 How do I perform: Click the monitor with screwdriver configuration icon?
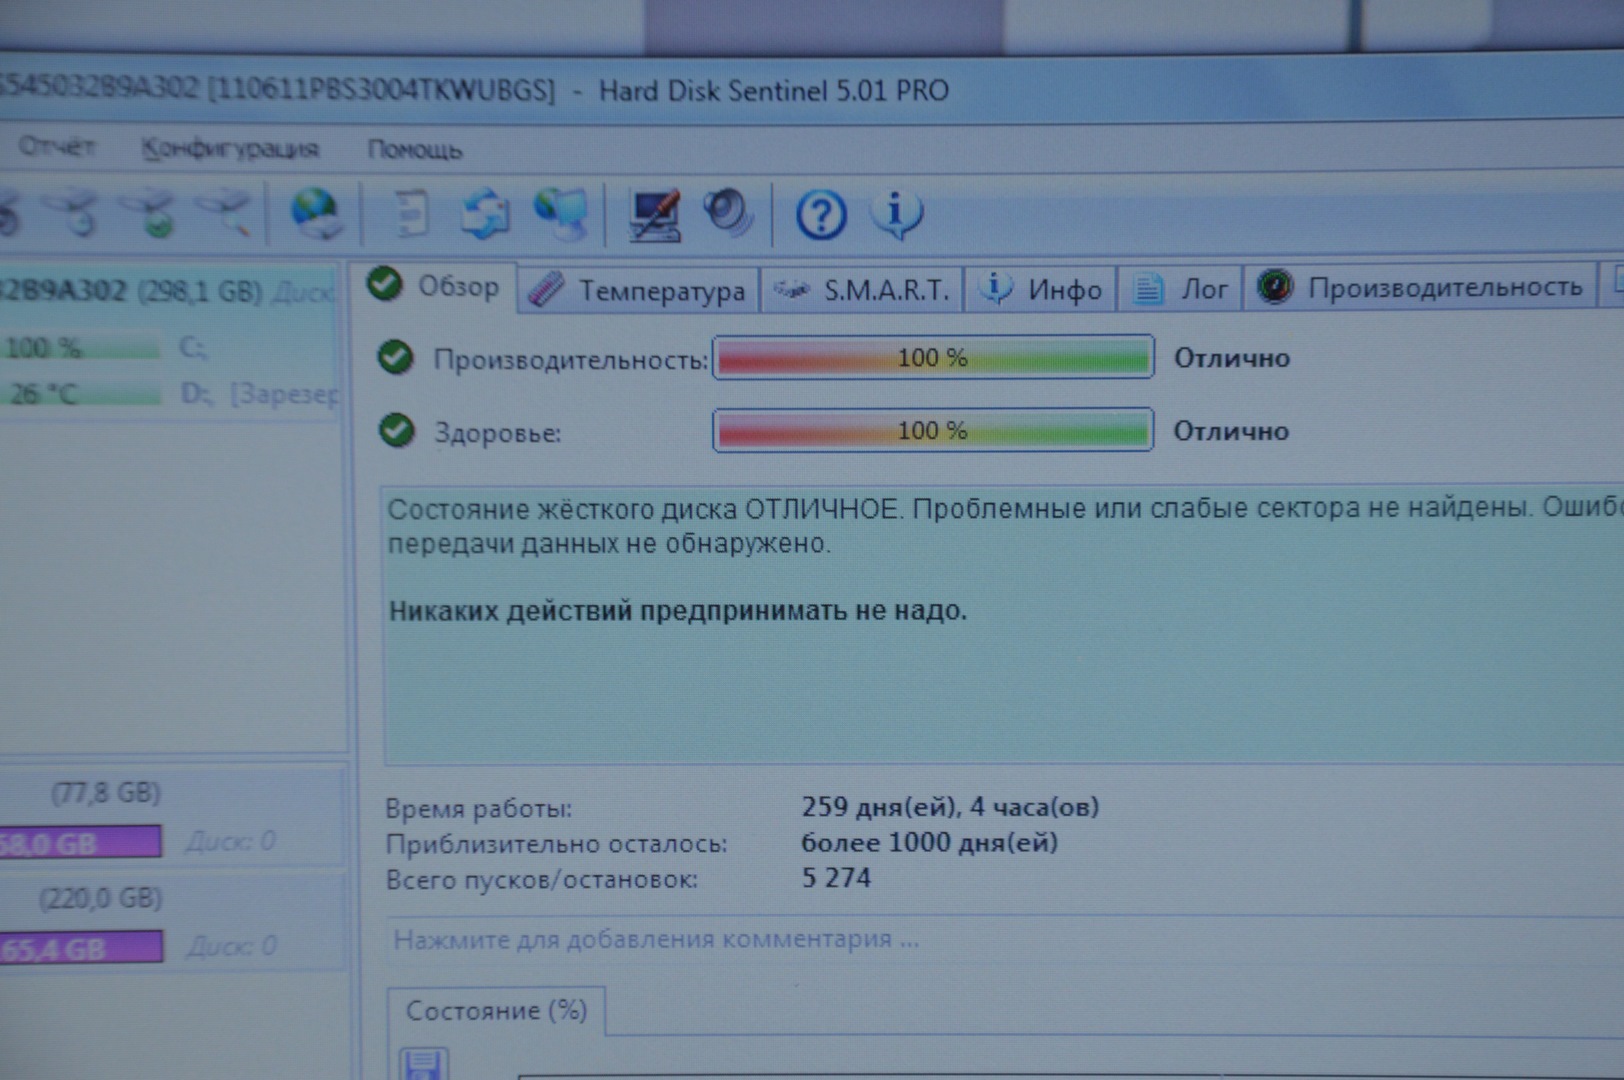pos(655,215)
